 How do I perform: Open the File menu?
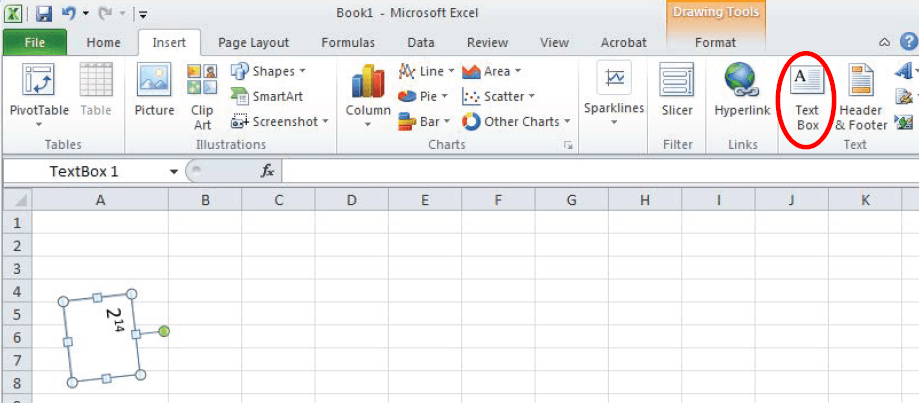point(34,42)
